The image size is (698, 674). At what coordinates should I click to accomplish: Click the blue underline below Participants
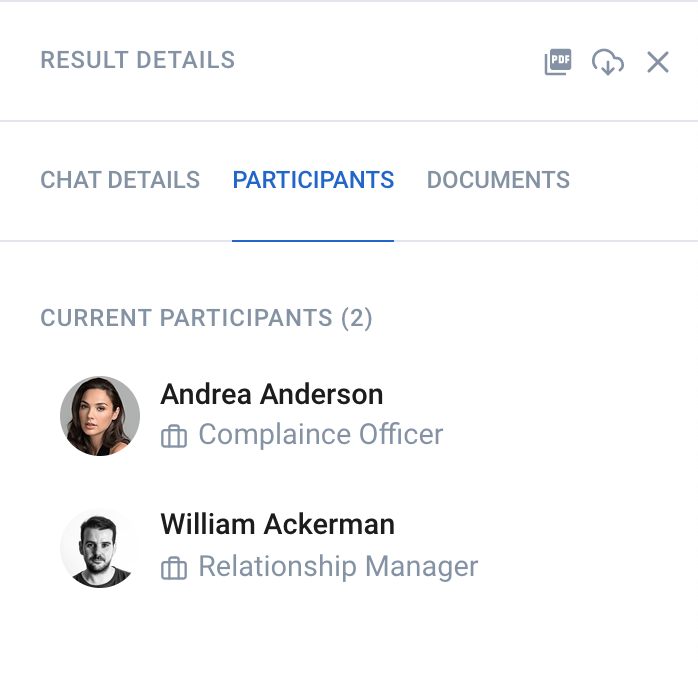(313, 241)
